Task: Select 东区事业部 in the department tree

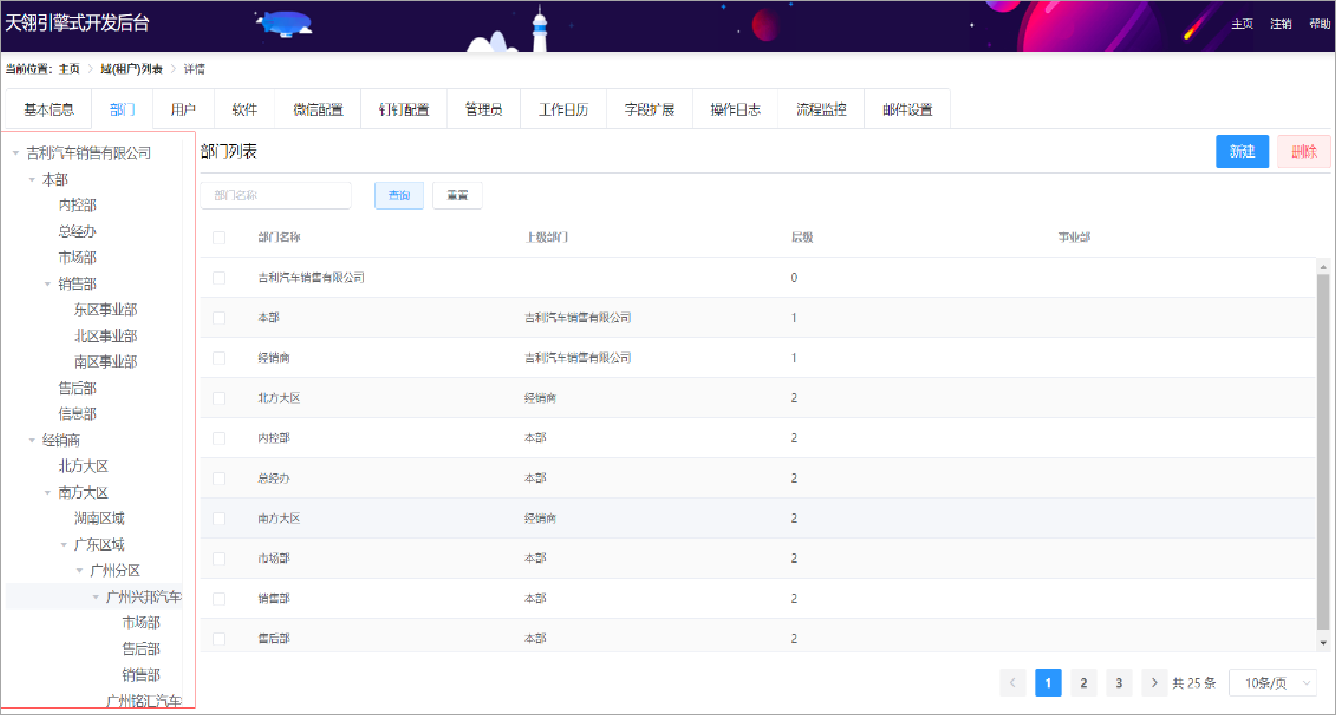Action: tap(105, 310)
